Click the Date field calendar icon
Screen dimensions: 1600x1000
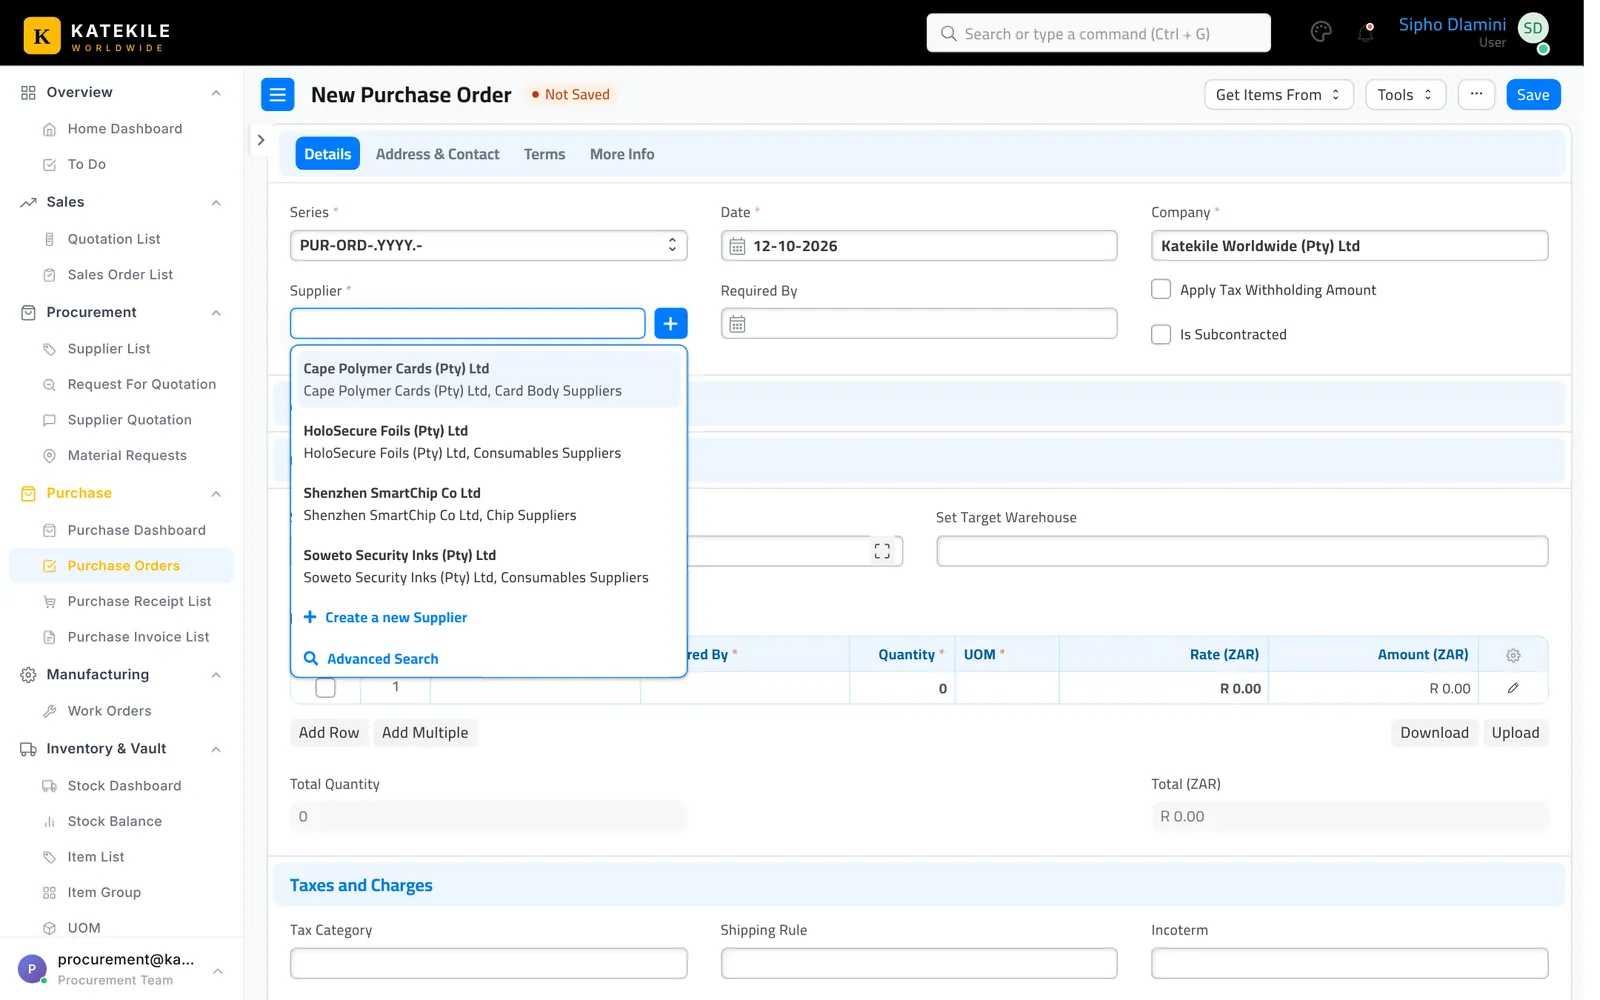[x=737, y=246]
